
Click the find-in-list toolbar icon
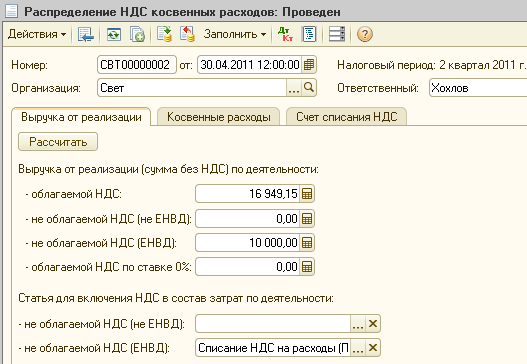[x=86, y=34]
